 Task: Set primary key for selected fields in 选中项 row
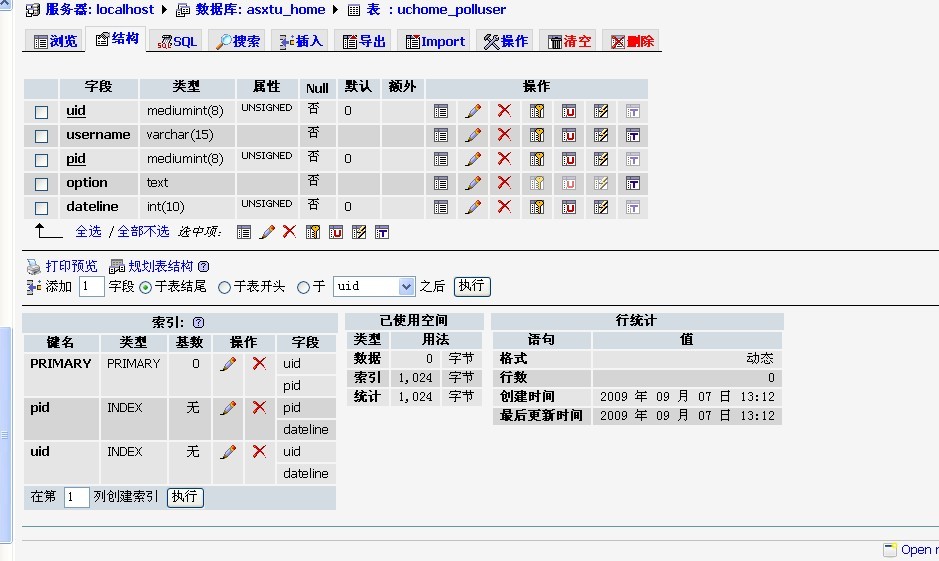[313, 232]
